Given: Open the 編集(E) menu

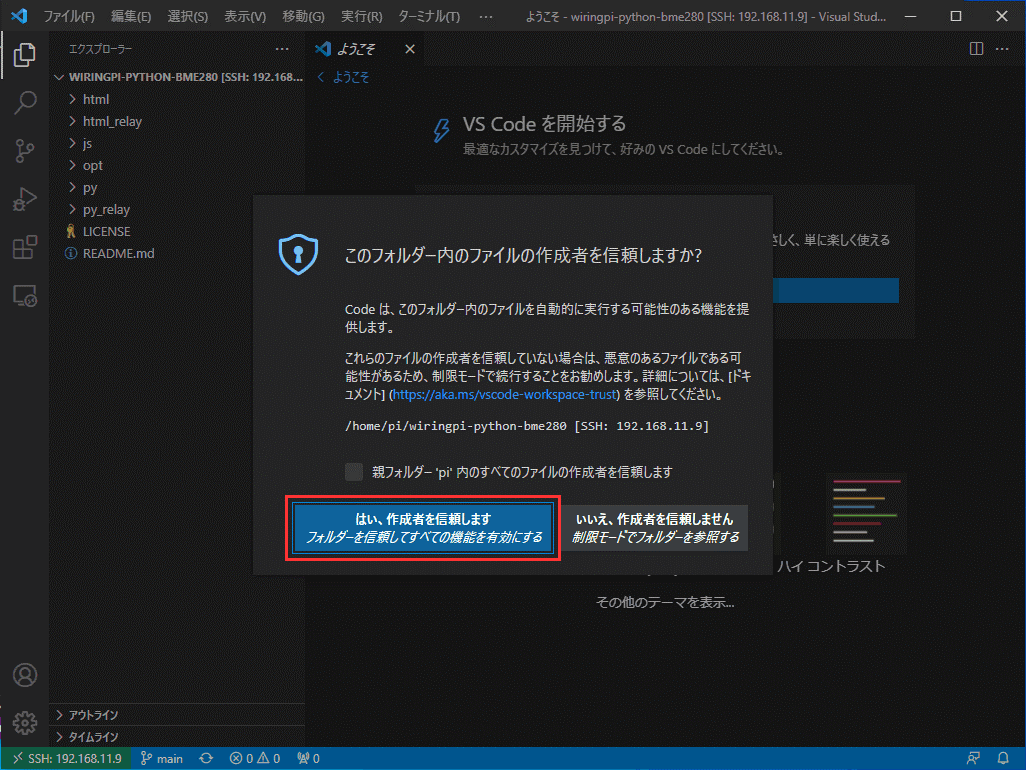Looking at the screenshot, I should 130,16.
